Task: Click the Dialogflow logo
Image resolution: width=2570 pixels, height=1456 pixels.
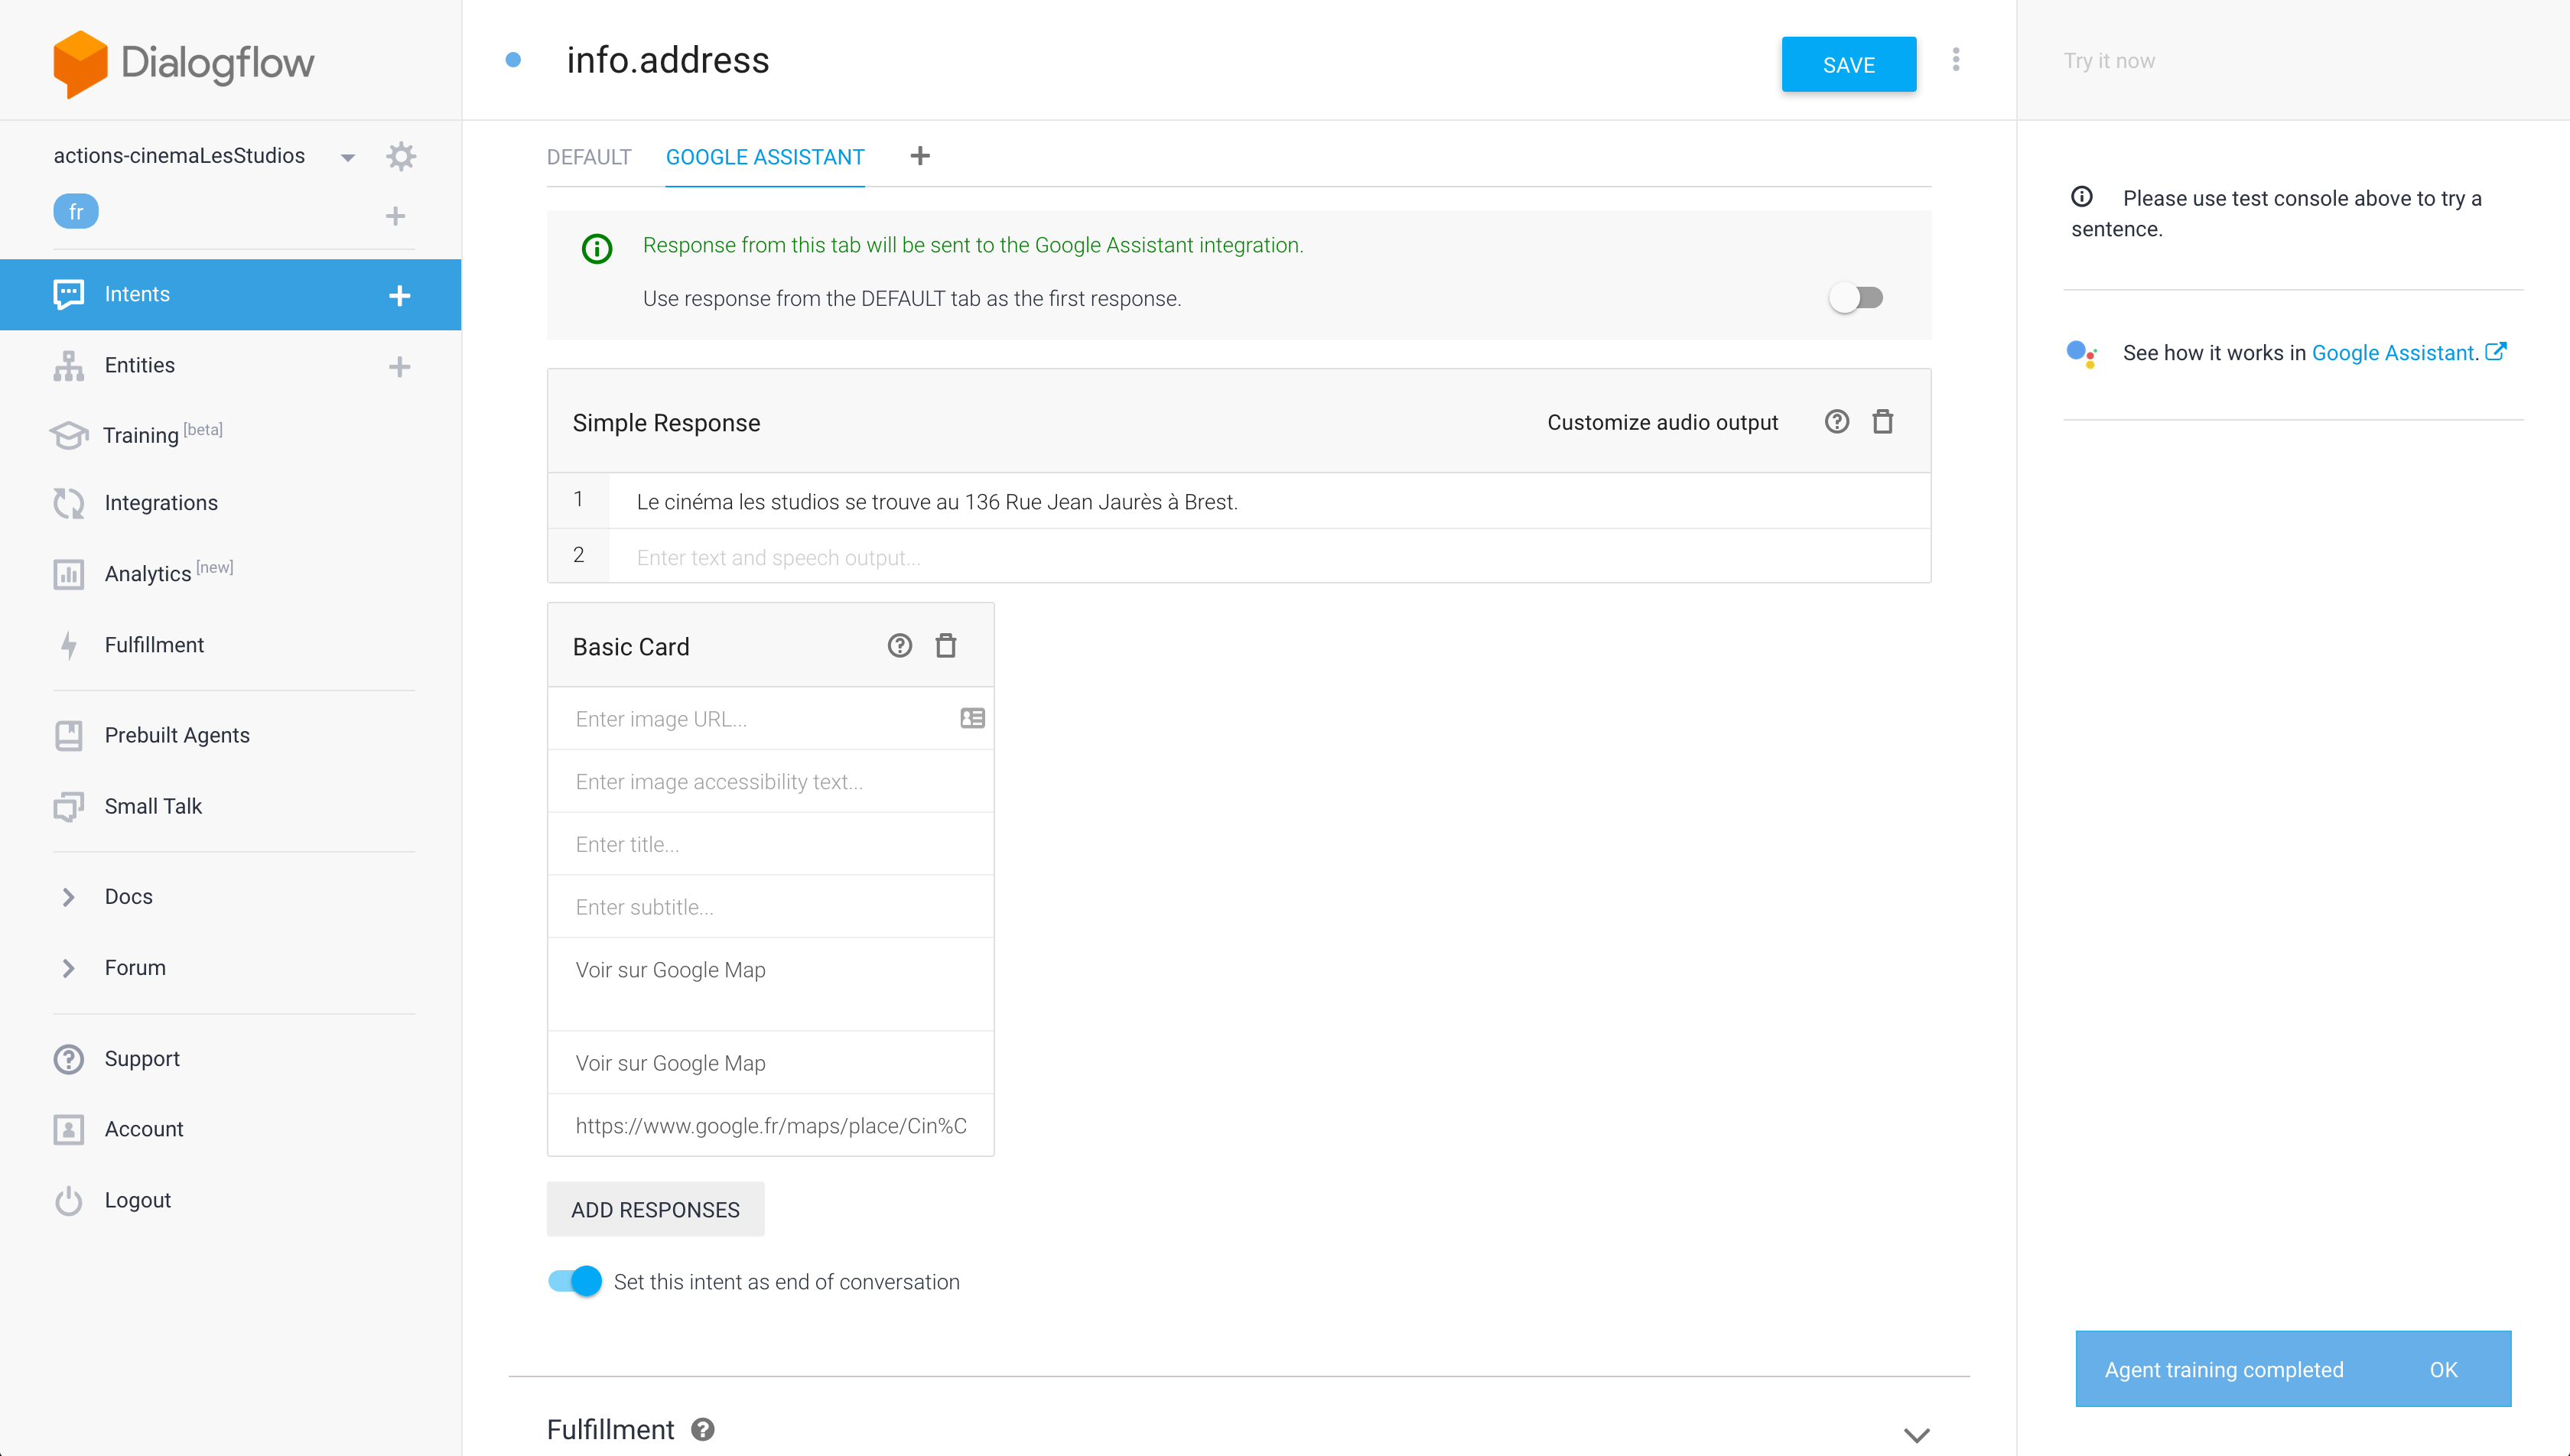Action: click(183, 63)
